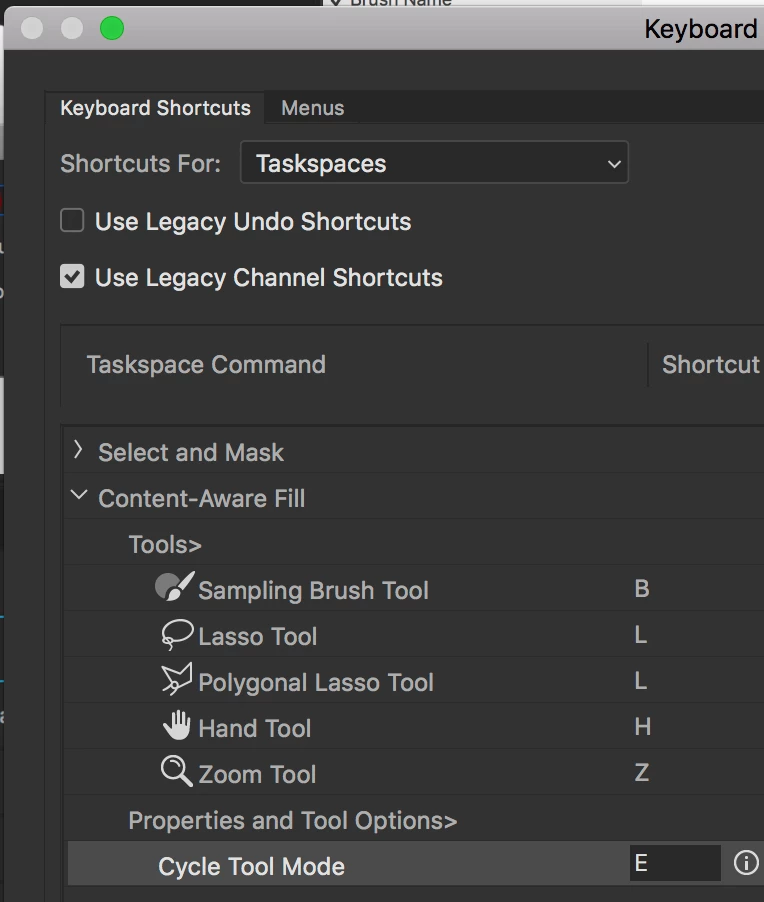Click the Sampling Brush Tool icon
Screen dimensions: 764x902
point(174,588)
